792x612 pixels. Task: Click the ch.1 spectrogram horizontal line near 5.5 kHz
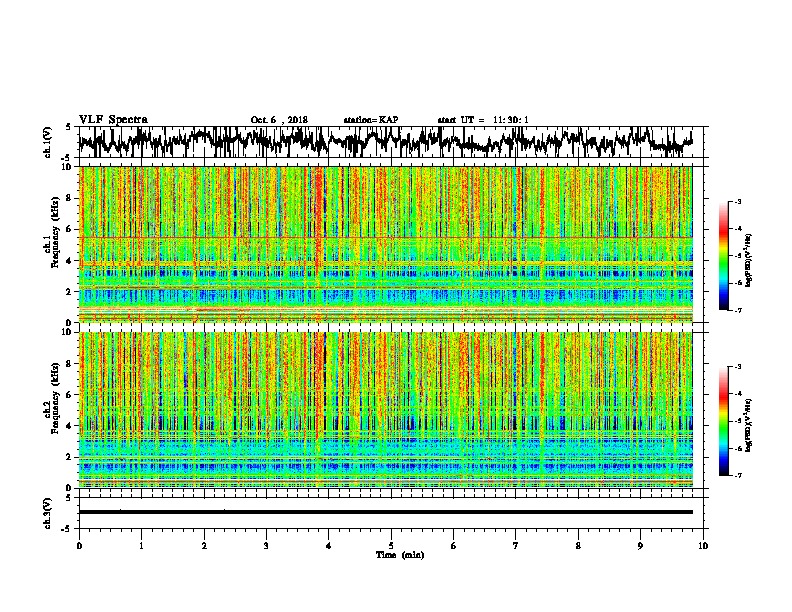click(x=385, y=237)
